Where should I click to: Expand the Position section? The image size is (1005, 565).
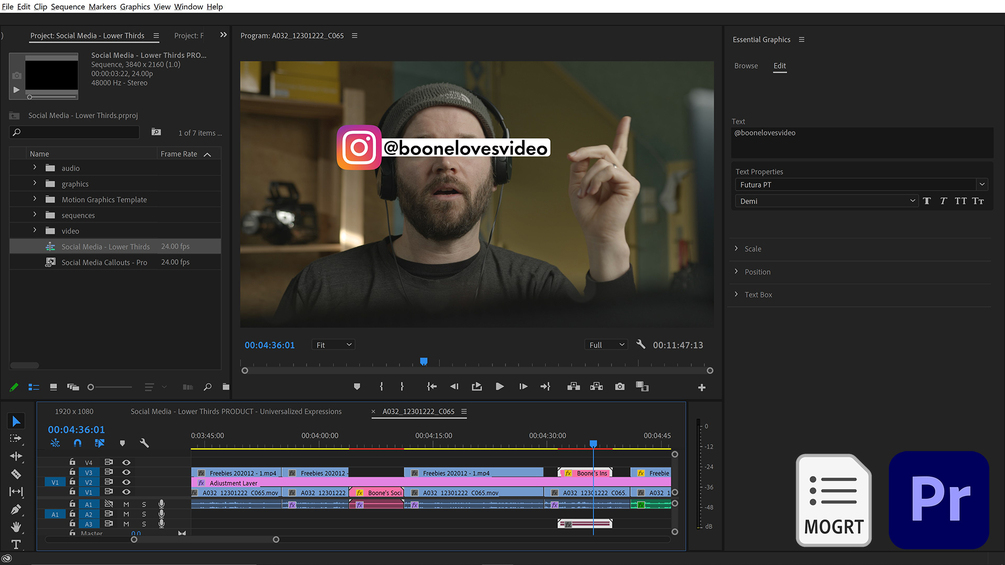pos(736,272)
